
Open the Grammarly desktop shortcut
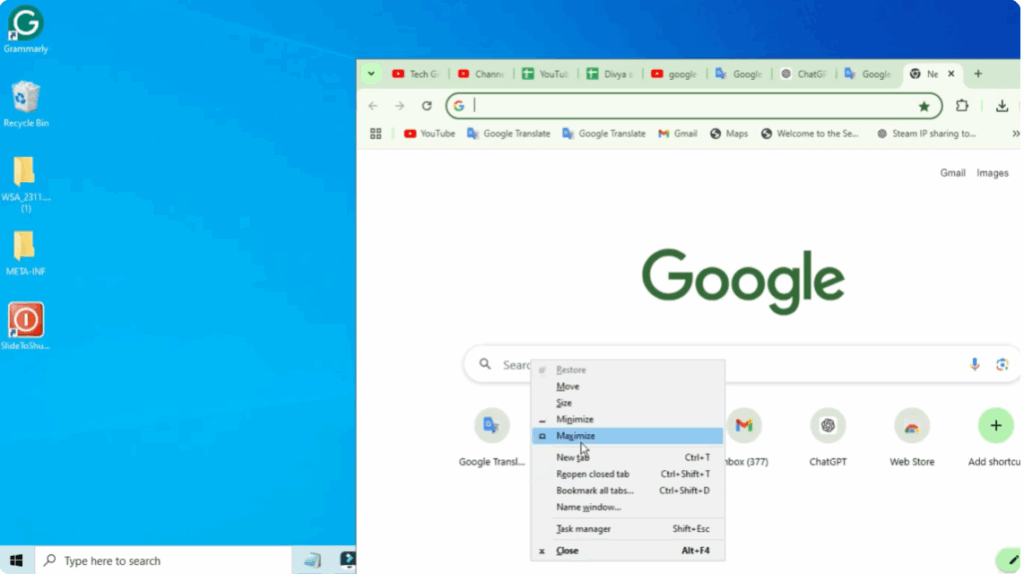(x=25, y=29)
